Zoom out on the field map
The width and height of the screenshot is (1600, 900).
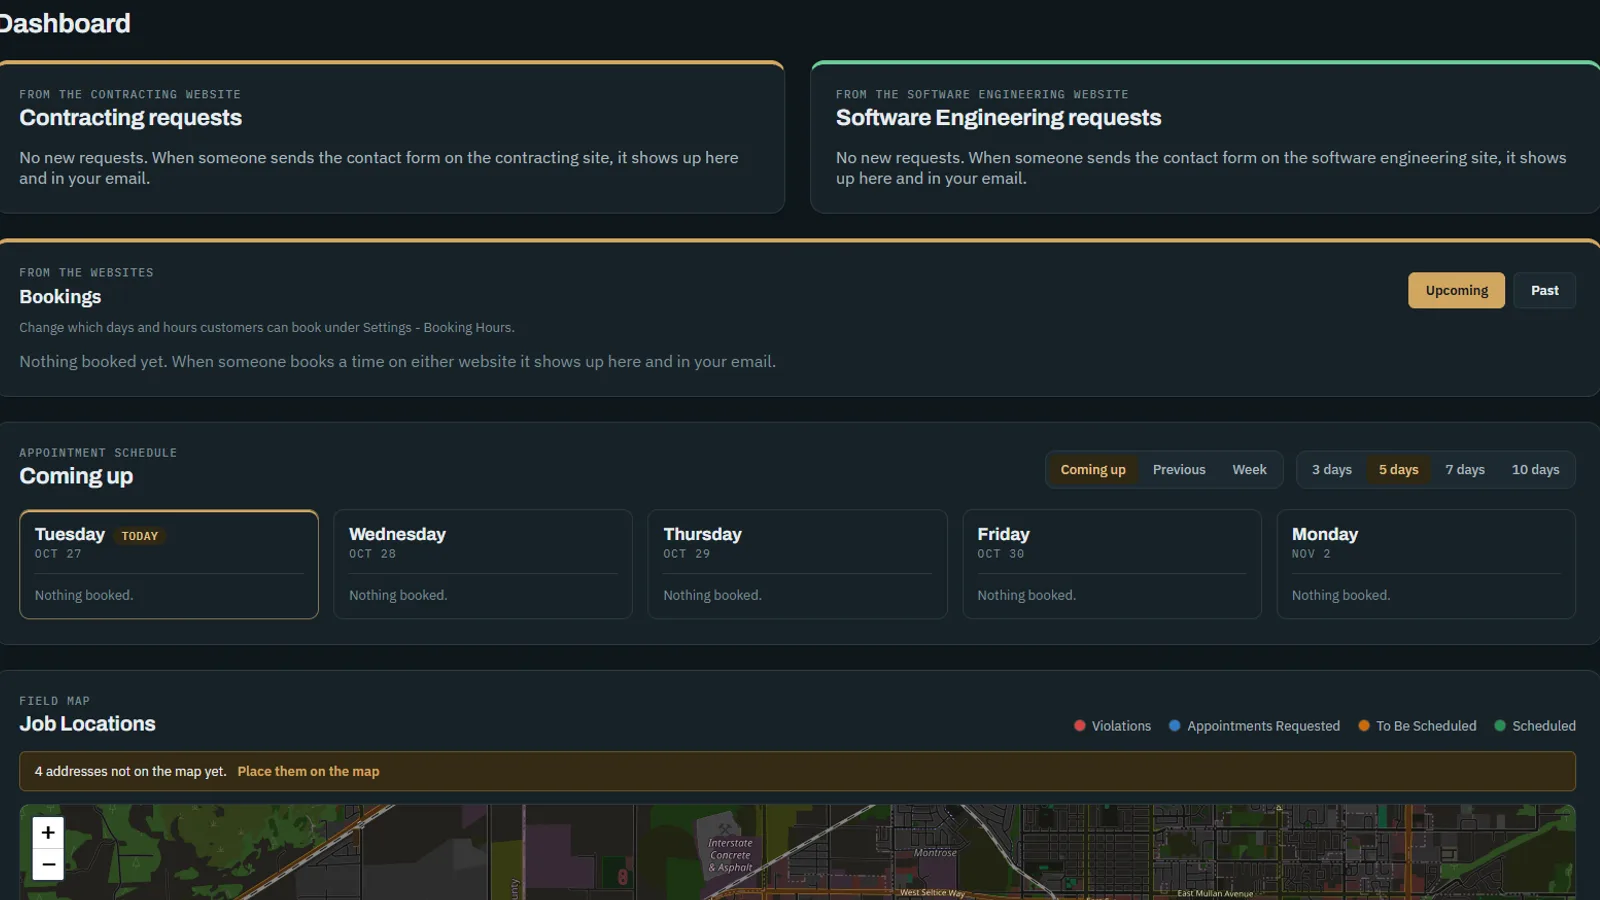[x=48, y=864]
